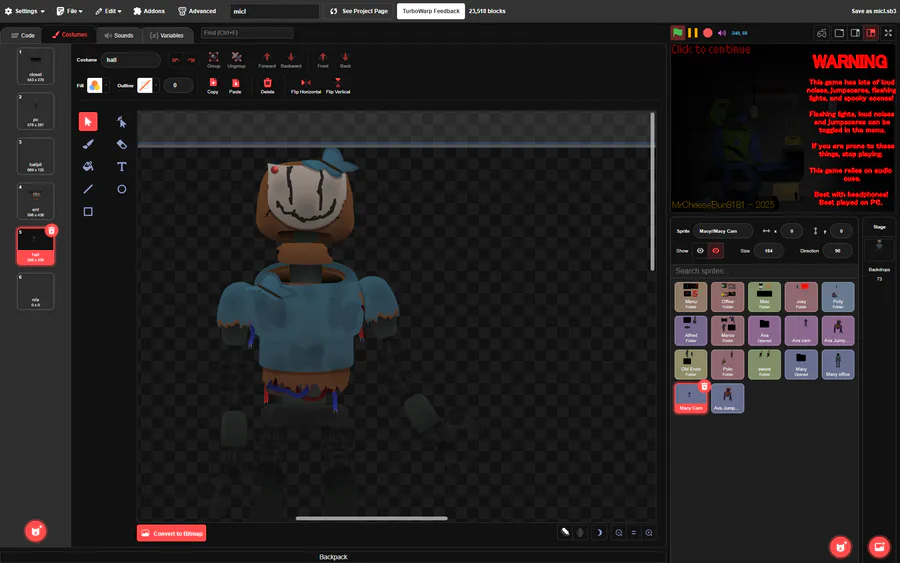This screenshot has height=563, width=900.
Task: Add a new costume
Action: 36,531
